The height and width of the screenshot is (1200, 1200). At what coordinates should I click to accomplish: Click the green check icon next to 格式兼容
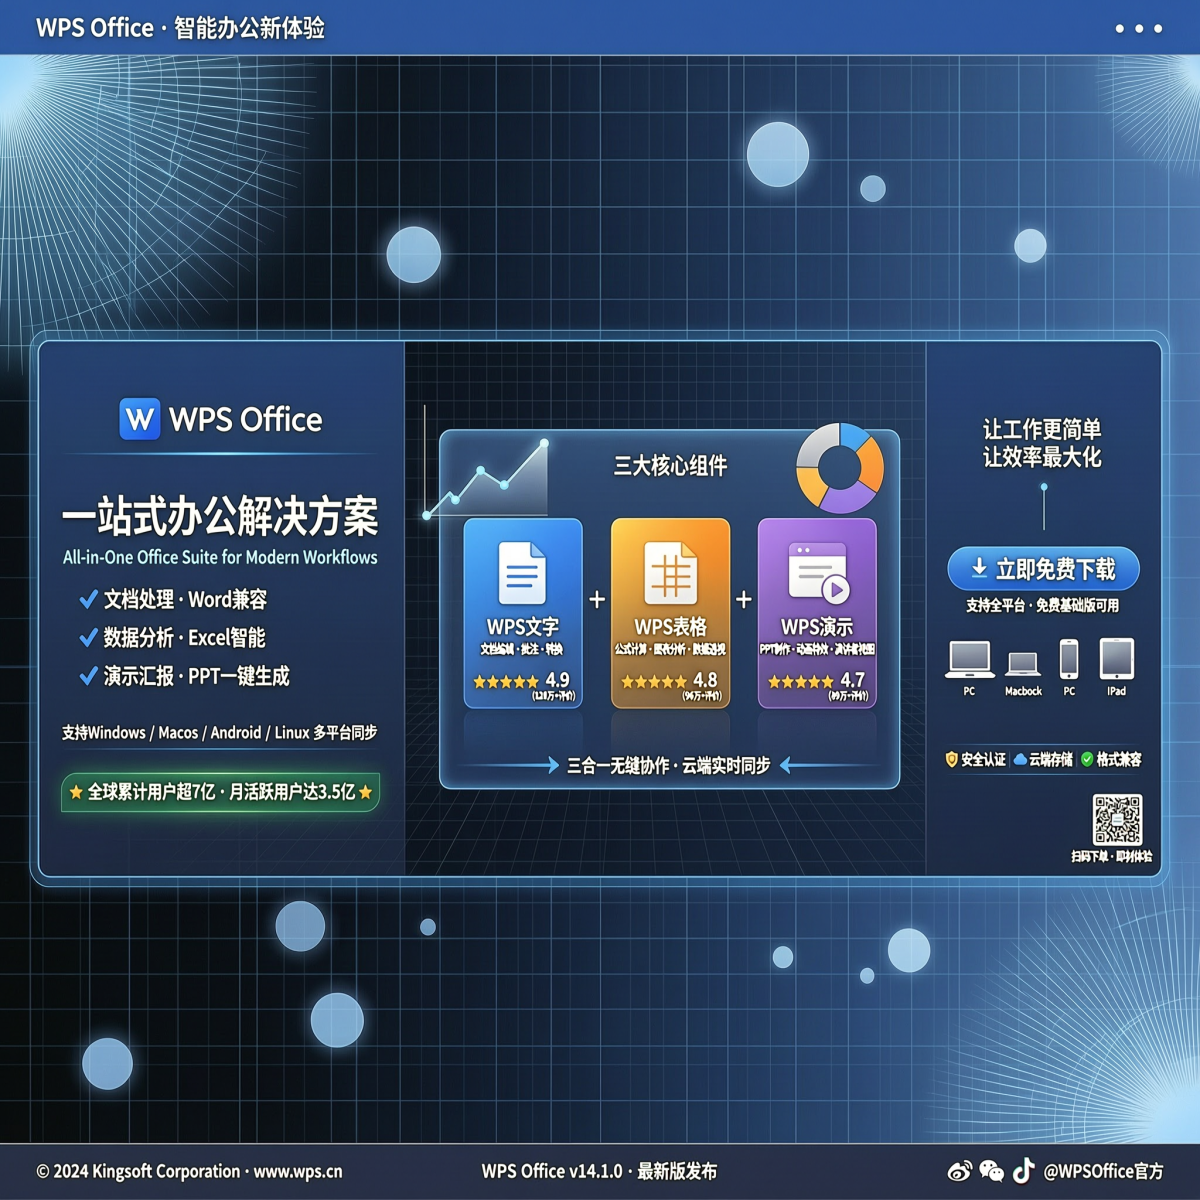(1087, 760)
